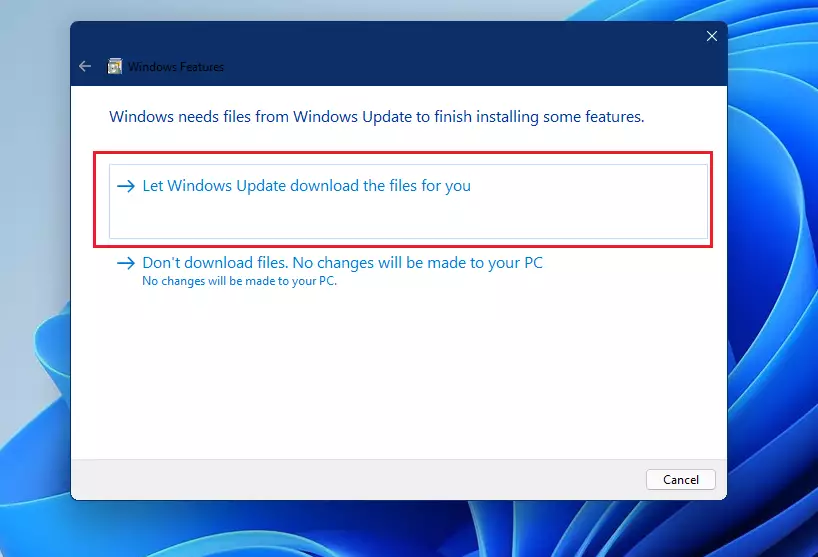Click the 'No changes will be made' subtext
The width and height of the screenshot is (818, 557).
point(240,281)
